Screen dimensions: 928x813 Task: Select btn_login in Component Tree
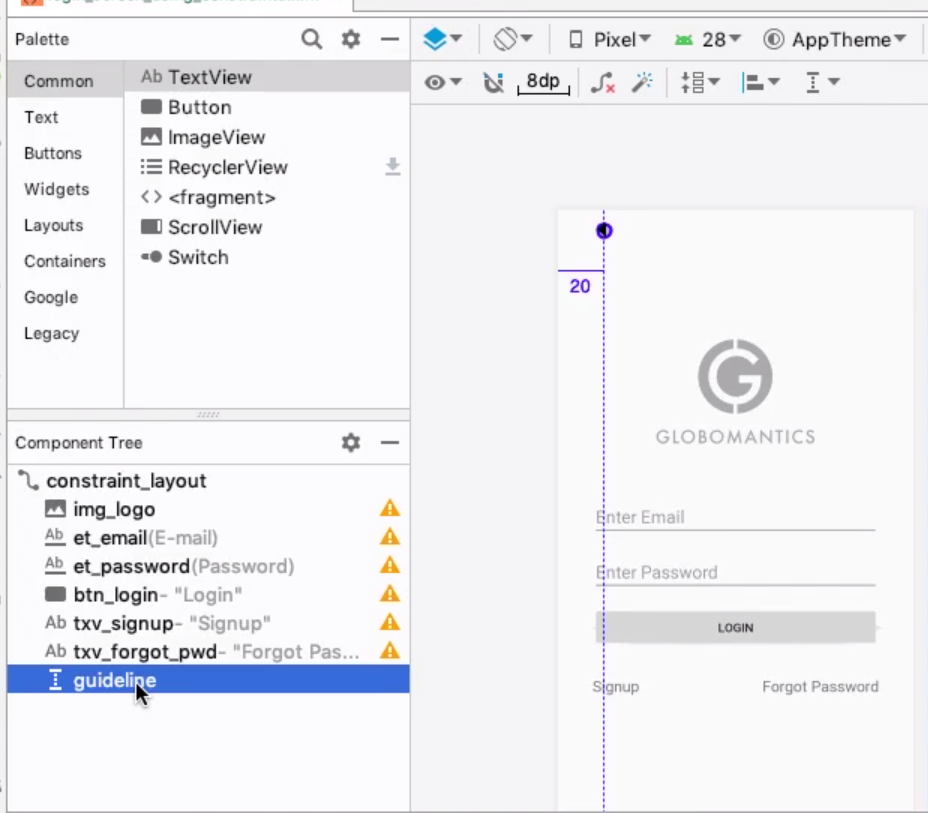click(208, 595)
